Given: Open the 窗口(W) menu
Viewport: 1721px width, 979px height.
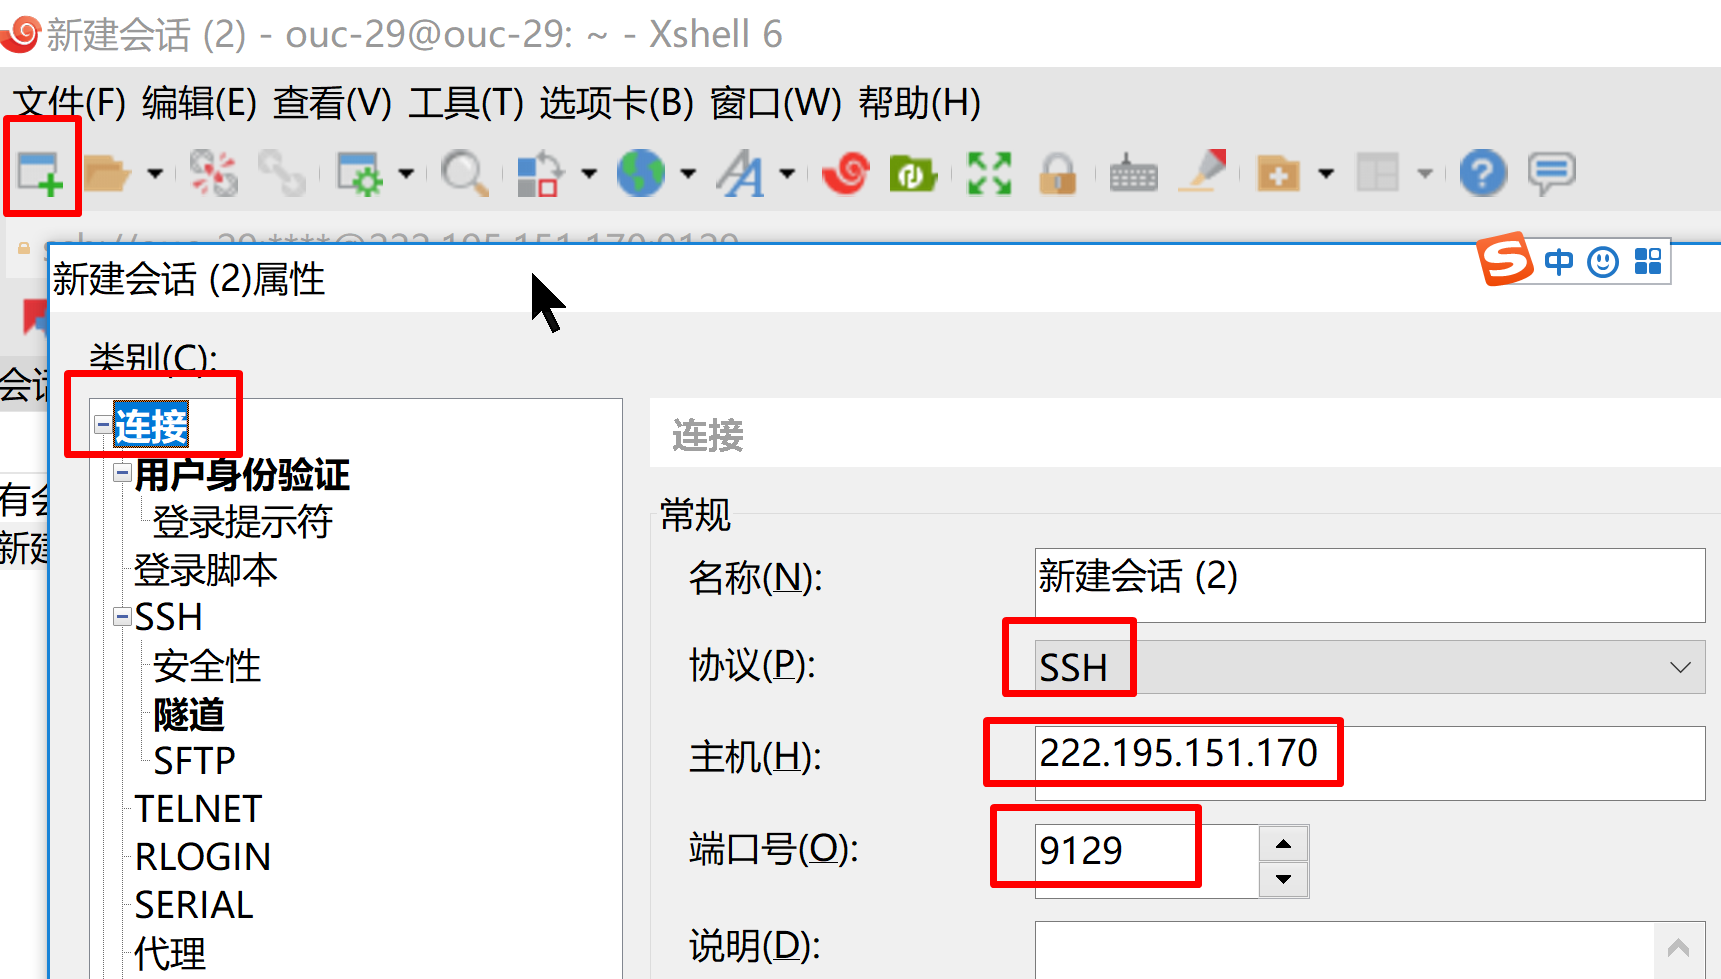Looking at the screenshot, I should point(776,102).
